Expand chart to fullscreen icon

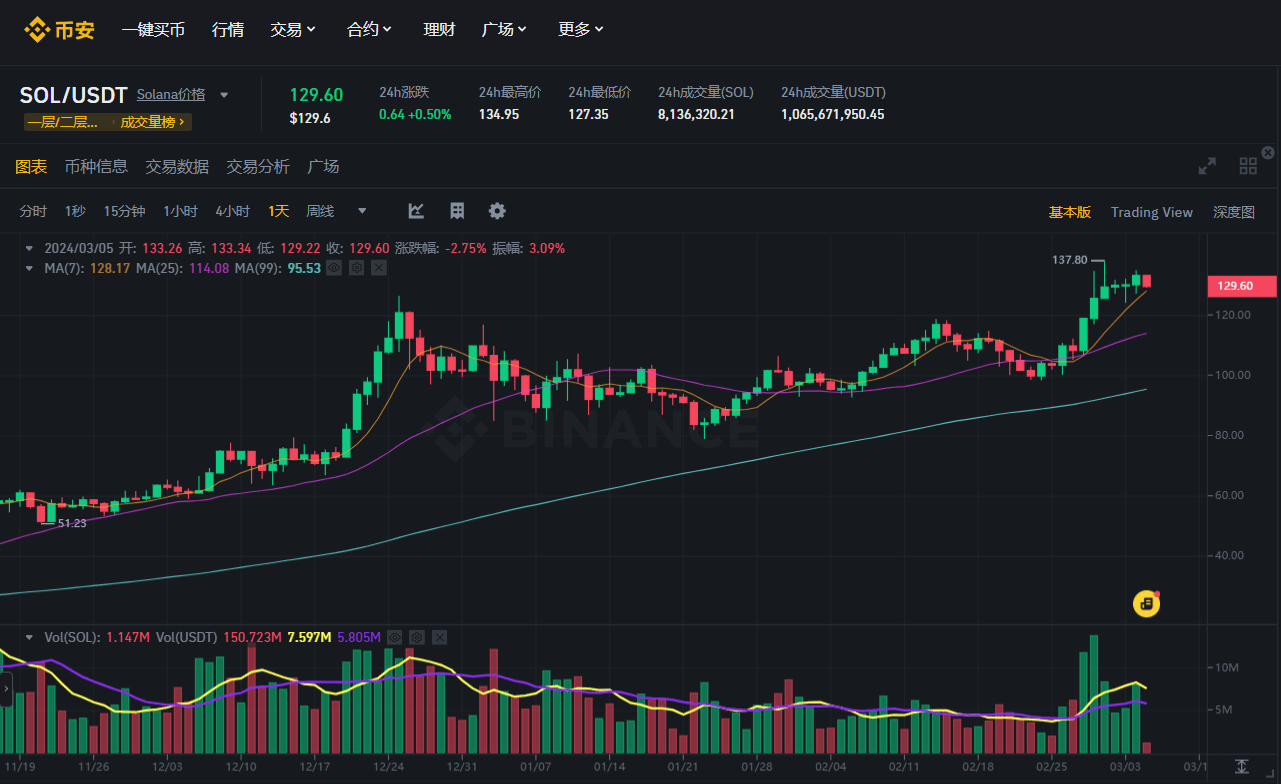coord(1207,166)
